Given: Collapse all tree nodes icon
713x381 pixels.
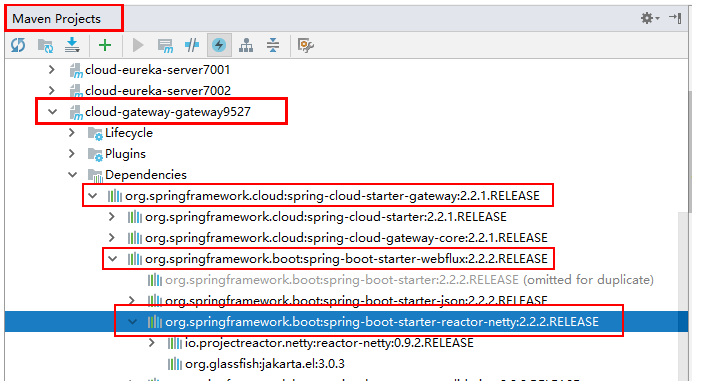Looking at the screenshot, I should pos(273,45).
